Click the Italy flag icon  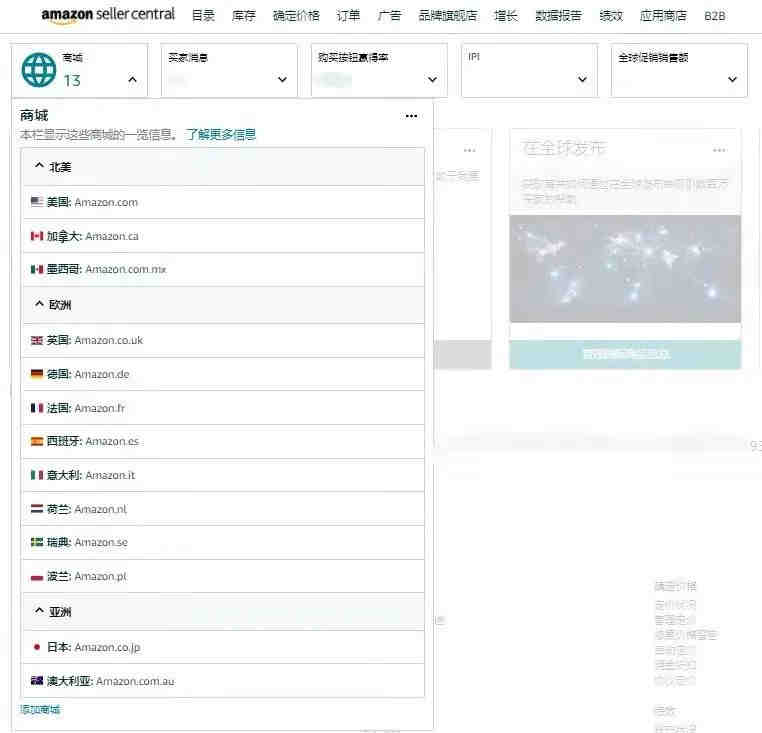click(37, 475)
